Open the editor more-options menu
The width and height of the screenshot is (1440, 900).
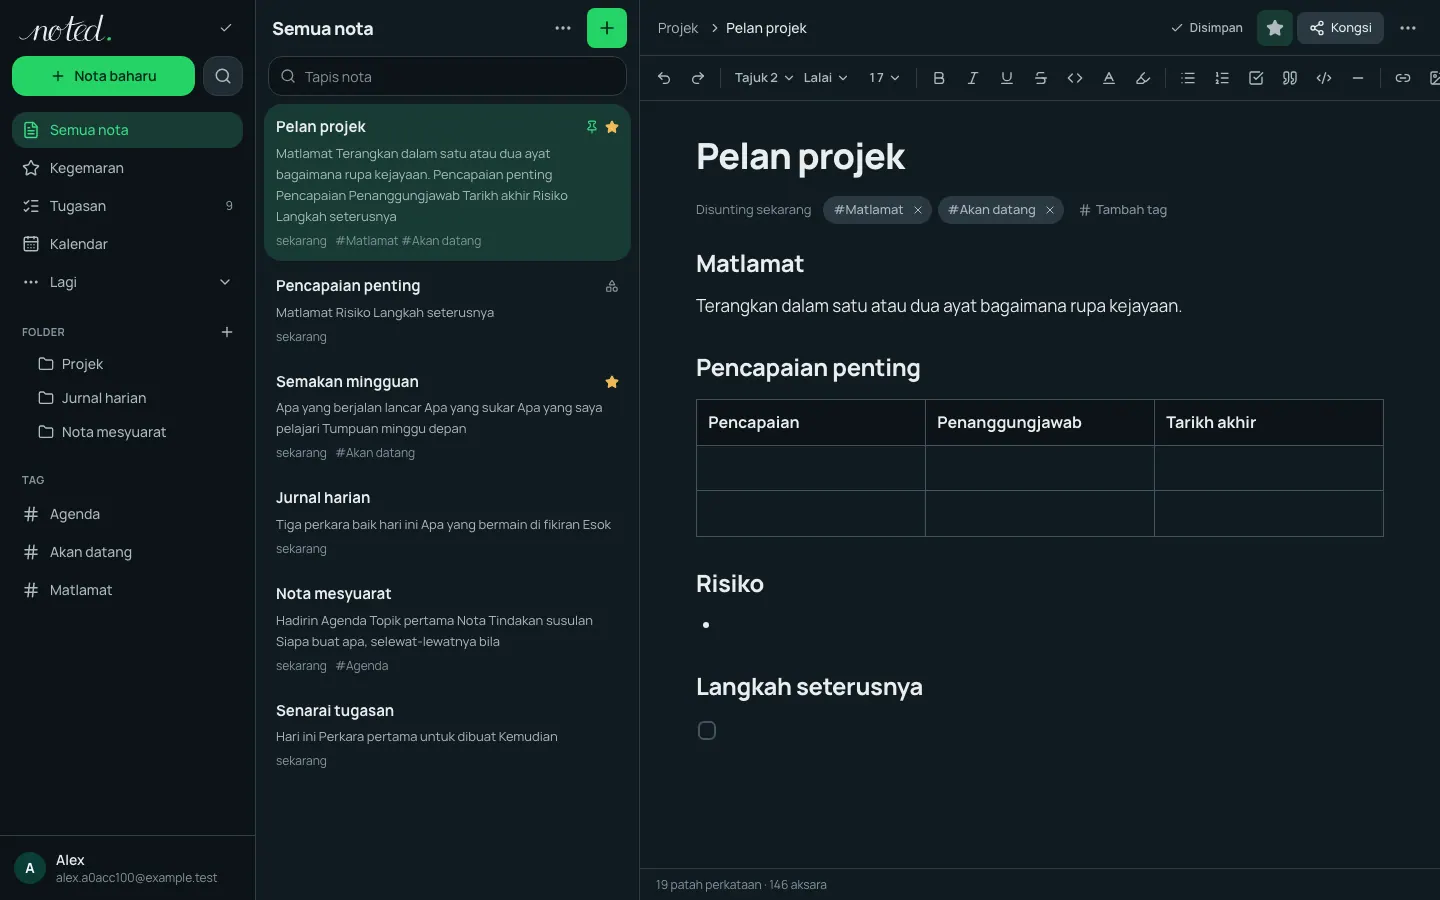click(x=1408, y=28)
